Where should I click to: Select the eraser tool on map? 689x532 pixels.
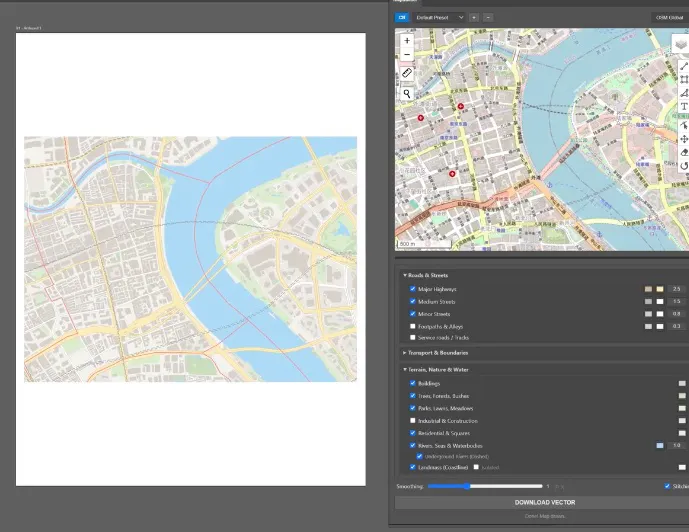pos(684,152)
